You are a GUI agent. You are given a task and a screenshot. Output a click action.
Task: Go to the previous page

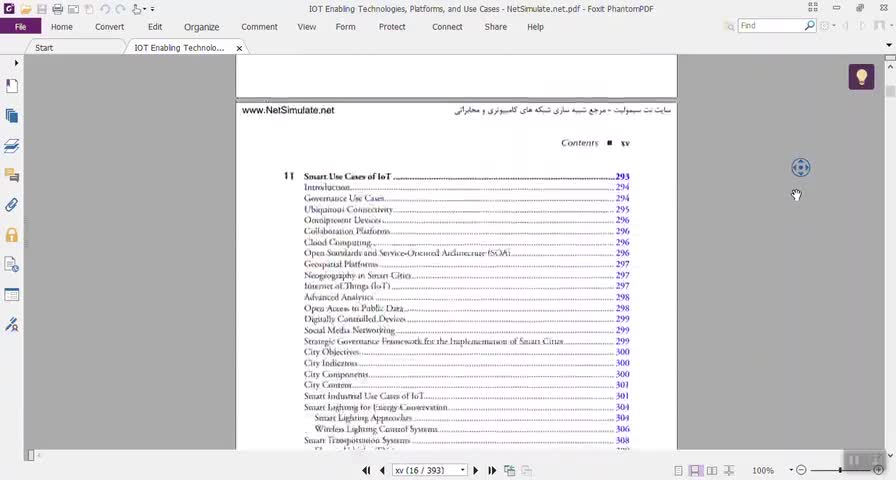[x=382, y=470]
